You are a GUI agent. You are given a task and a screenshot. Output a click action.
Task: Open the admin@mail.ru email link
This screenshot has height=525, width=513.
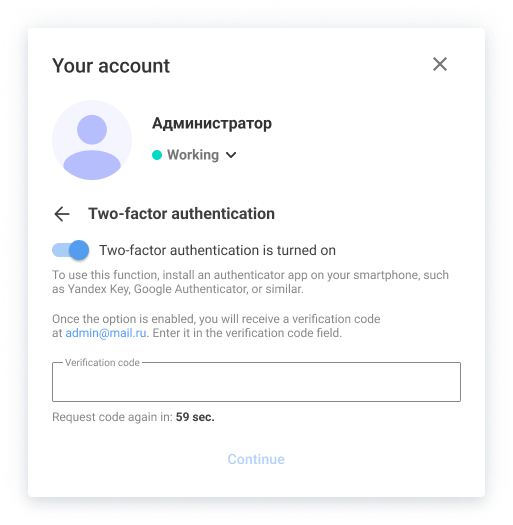[106, 333]
